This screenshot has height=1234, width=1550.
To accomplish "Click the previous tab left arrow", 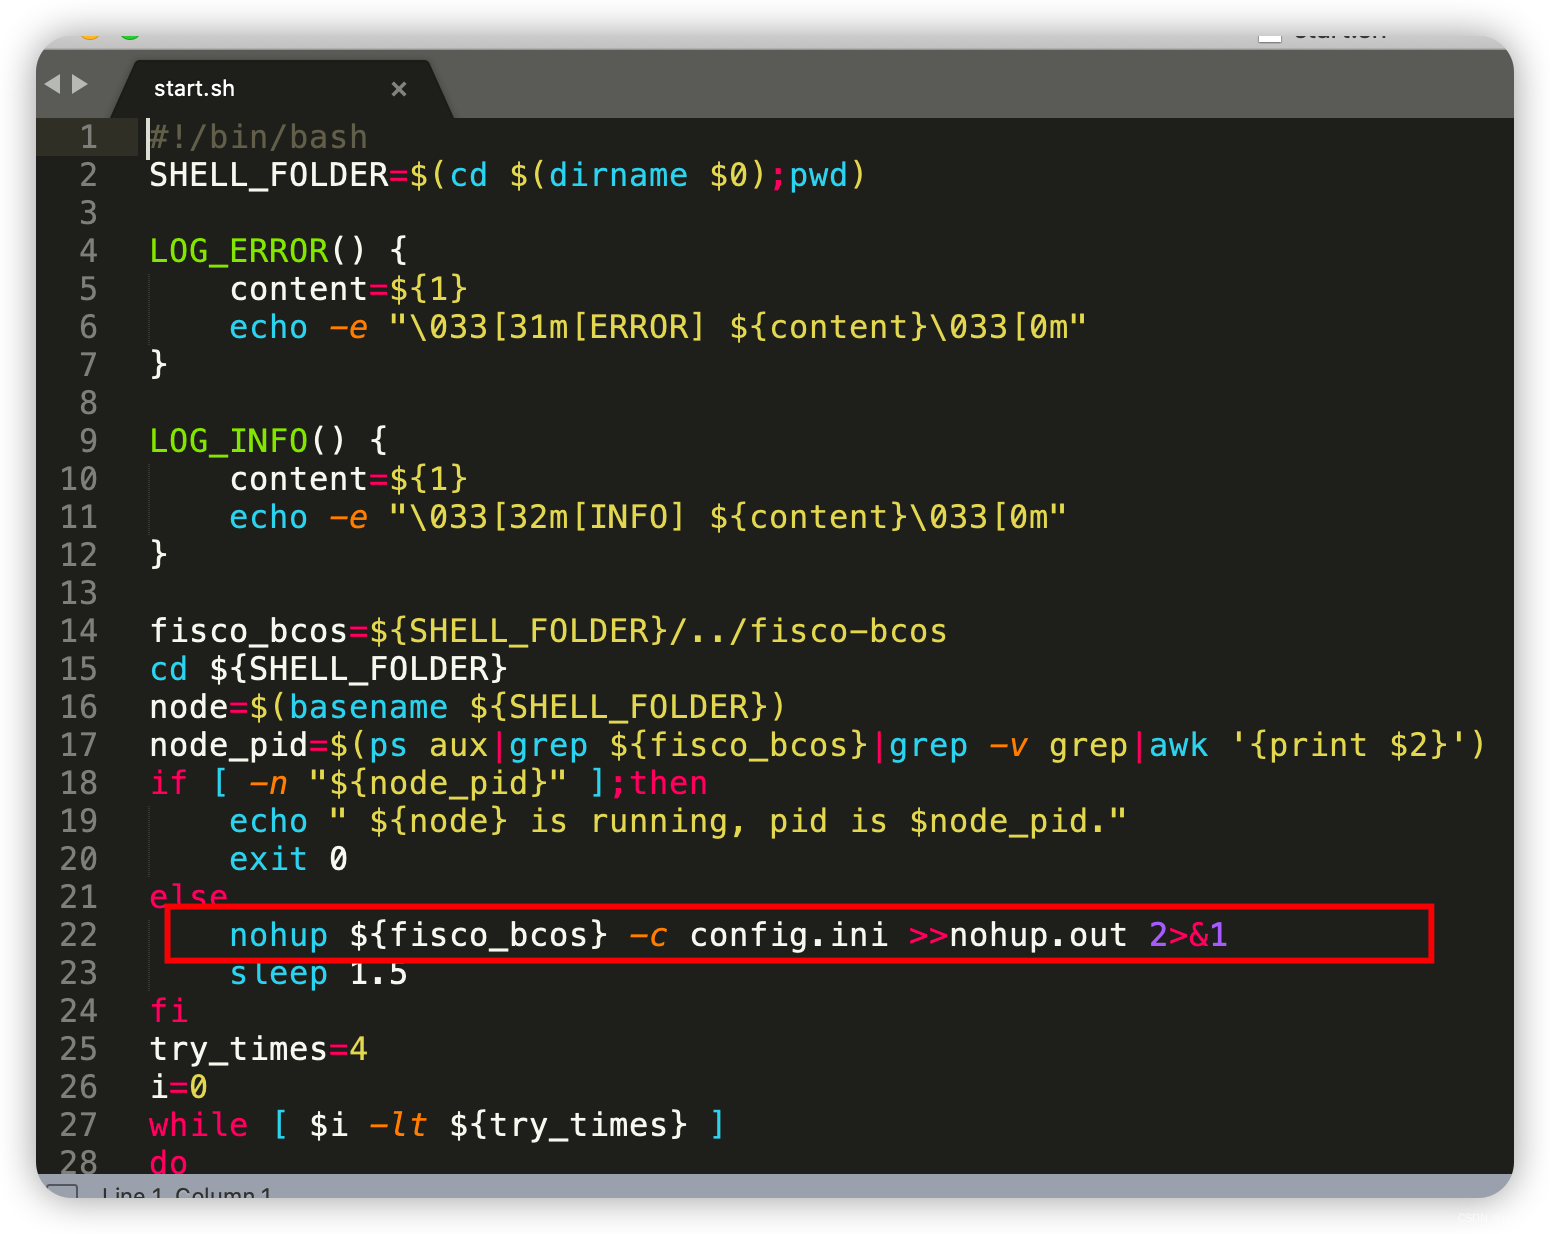I will (x=53, y=84).
